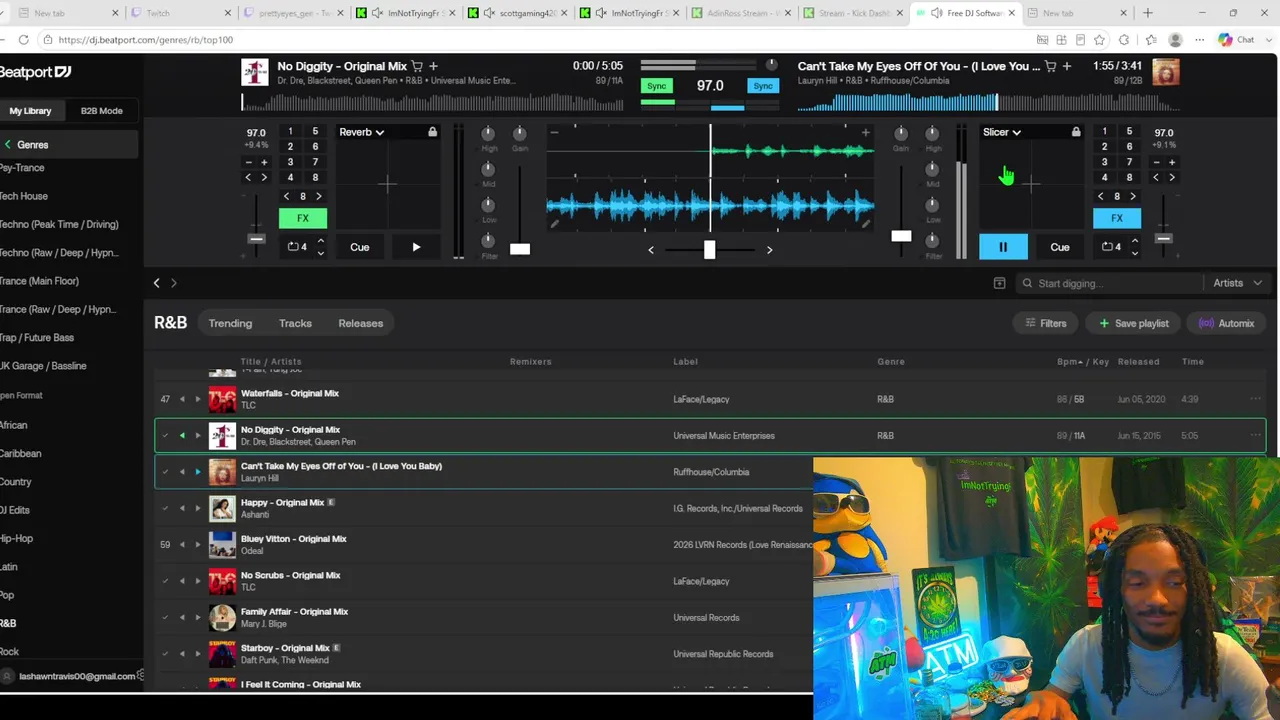The width and height of the screenshot is (1280, 720).
Task: Adjust the right deck volume fader
Action: [x=901, y=236]
